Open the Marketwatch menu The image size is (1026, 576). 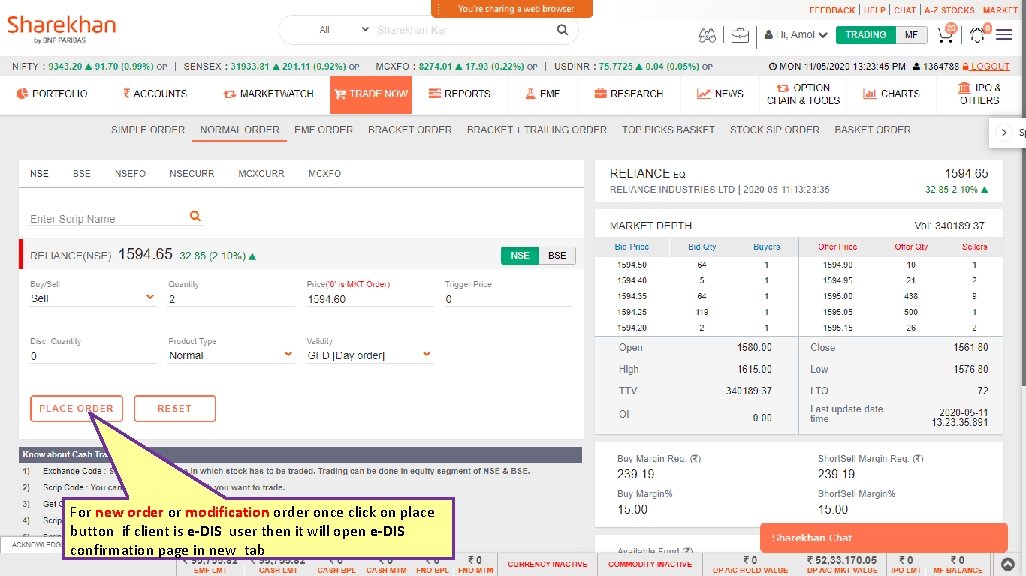click(x=269, y=94)
